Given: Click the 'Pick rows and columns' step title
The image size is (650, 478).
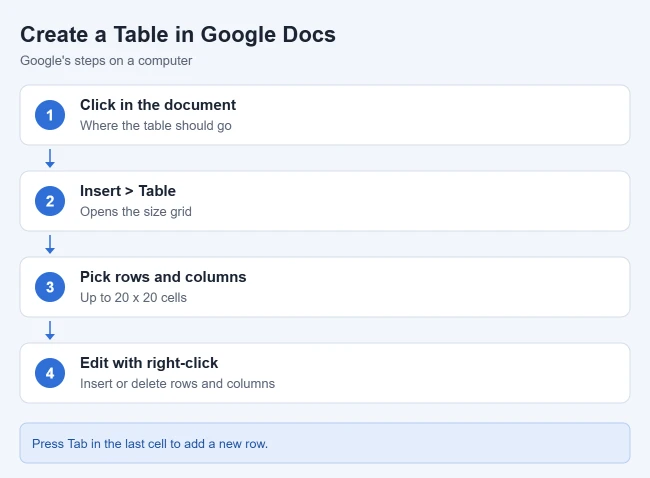Looking at the screenshot, I should [x=163, y=277].
